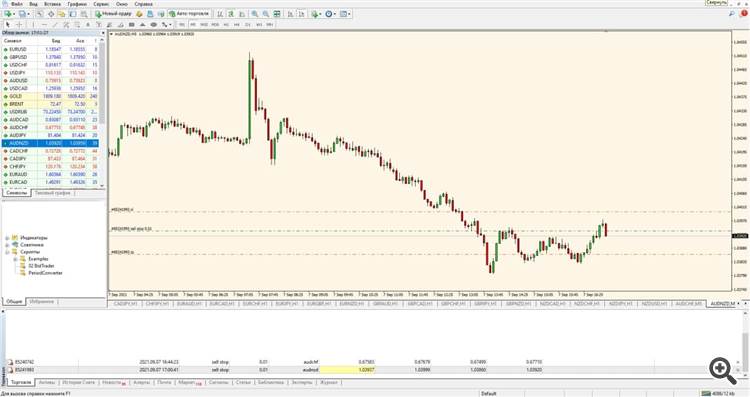Select the PeriodConverter script
750x397 pixels.
point(45,273)
